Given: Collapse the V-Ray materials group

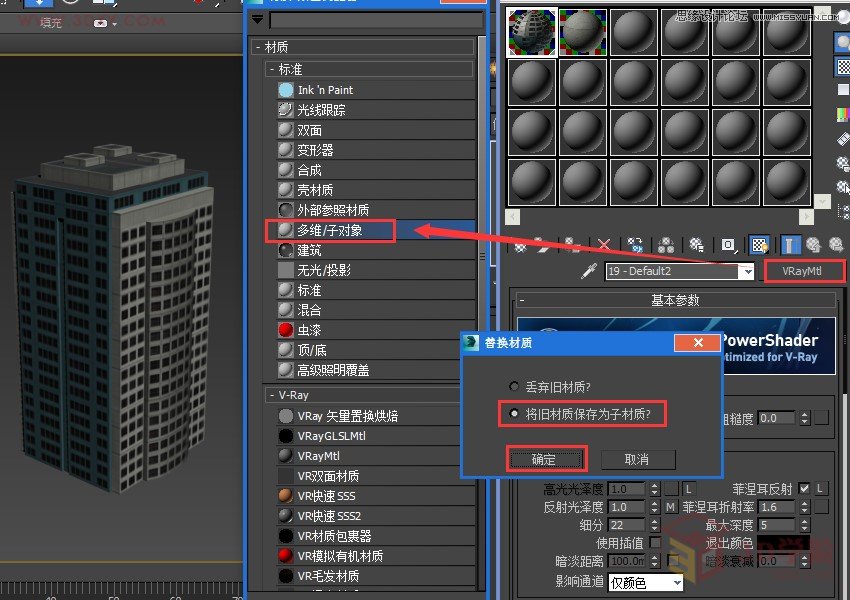Looking at the screenshot, I should pyautogui.click(x=271, y=396).
